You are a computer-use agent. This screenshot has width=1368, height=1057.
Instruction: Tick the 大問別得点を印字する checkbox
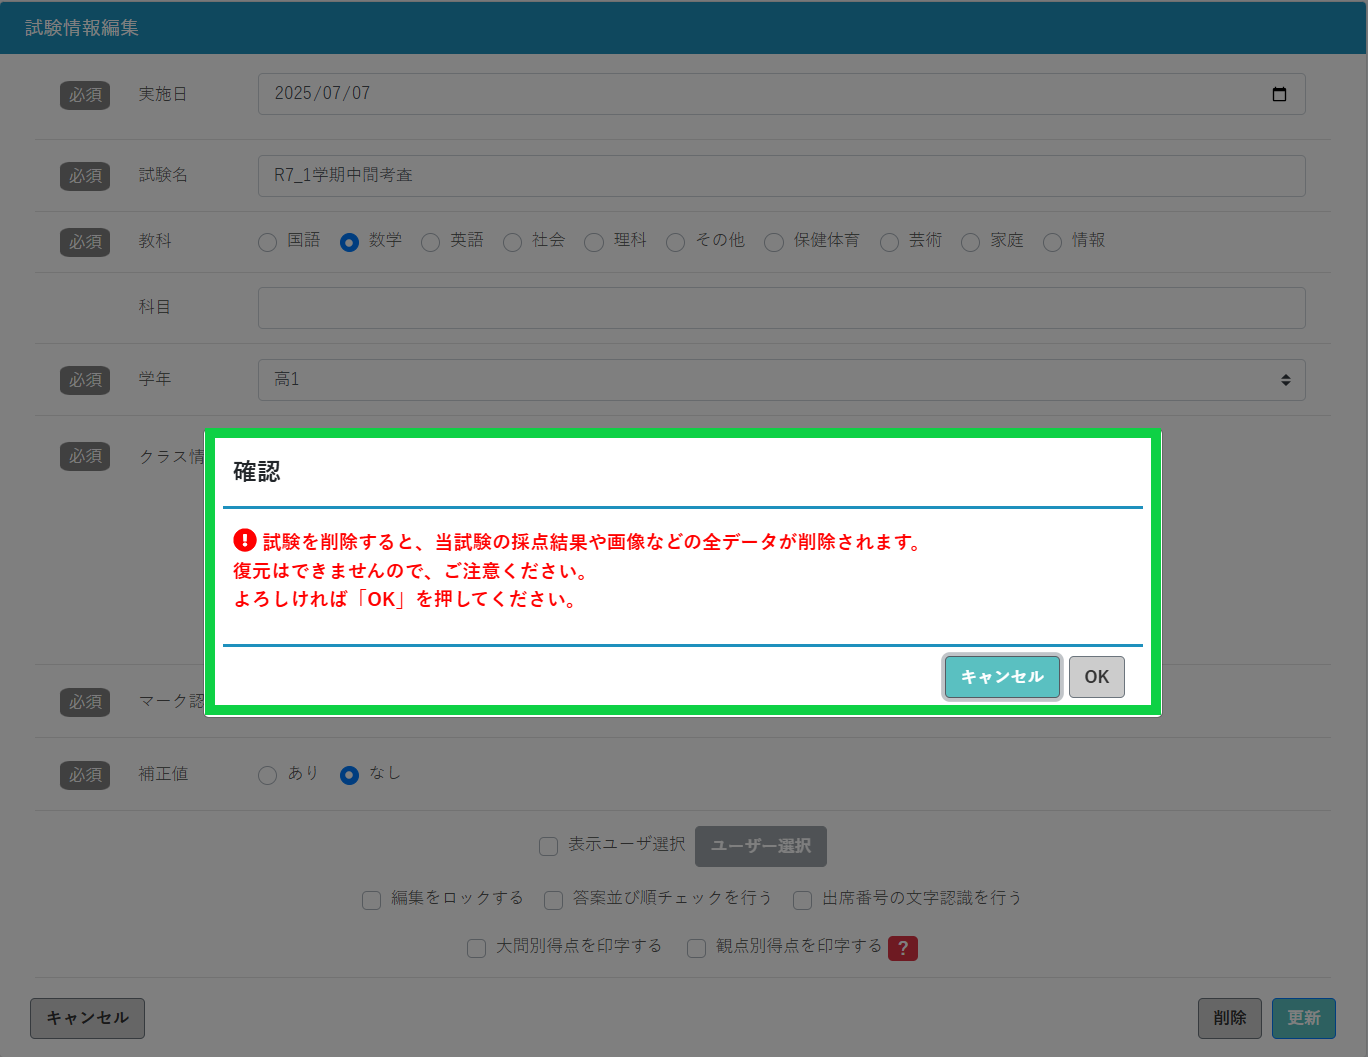476,948
